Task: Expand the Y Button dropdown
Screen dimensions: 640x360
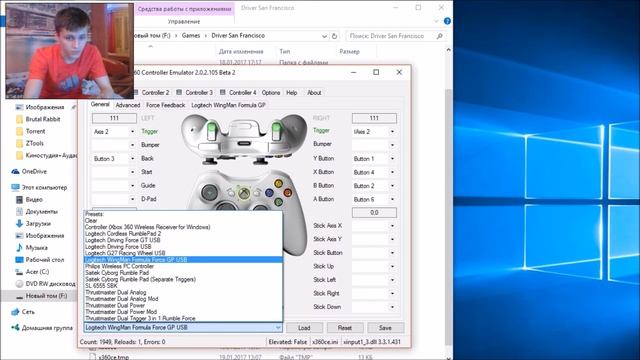Action: click(392, 158)
